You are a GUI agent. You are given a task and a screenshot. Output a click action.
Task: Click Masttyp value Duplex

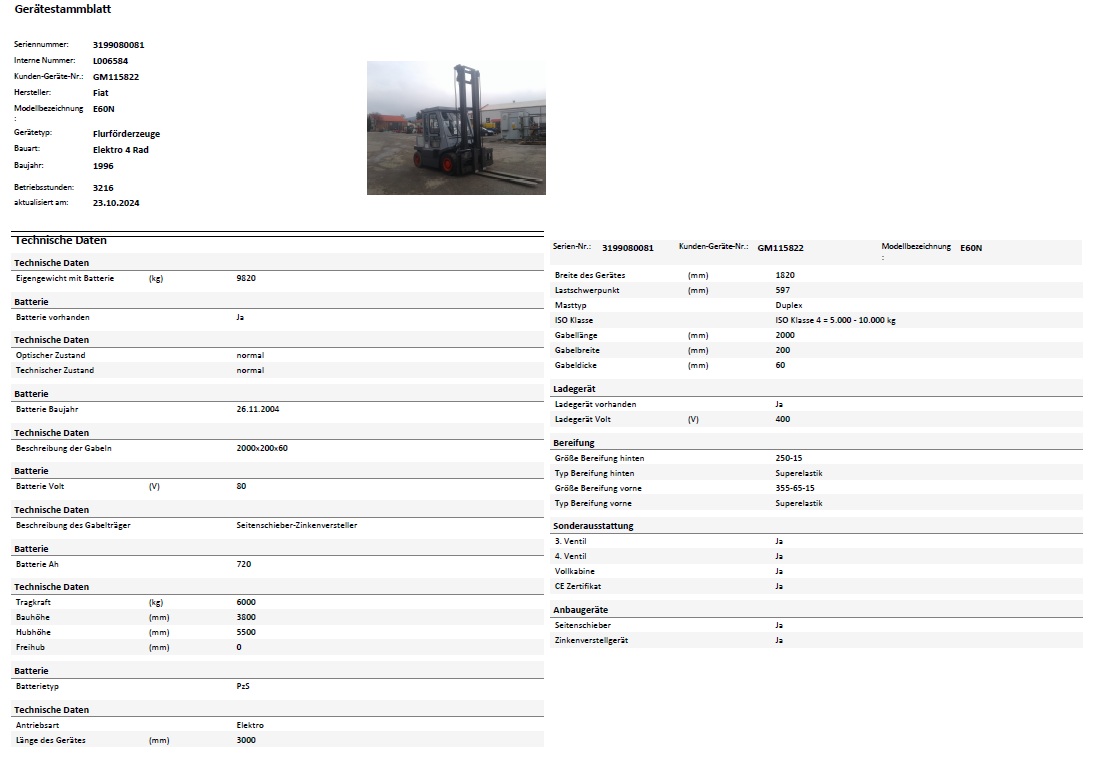[x=788, y=305]
